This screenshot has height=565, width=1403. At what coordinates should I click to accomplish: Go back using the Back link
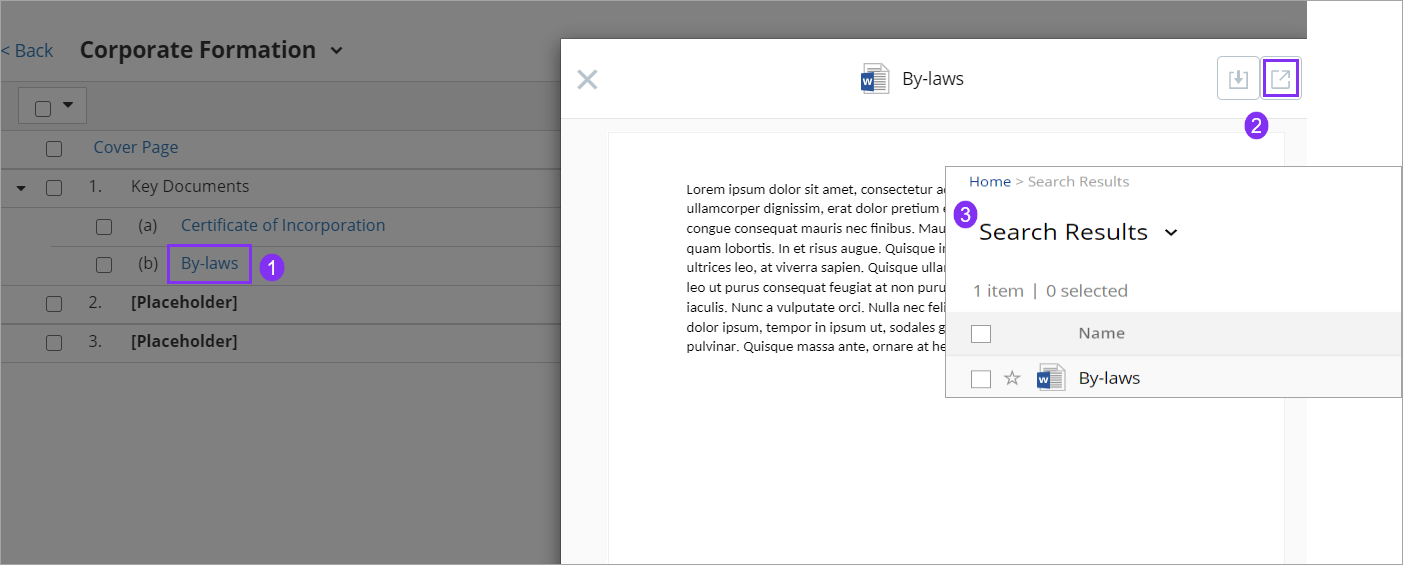[27, 50]
